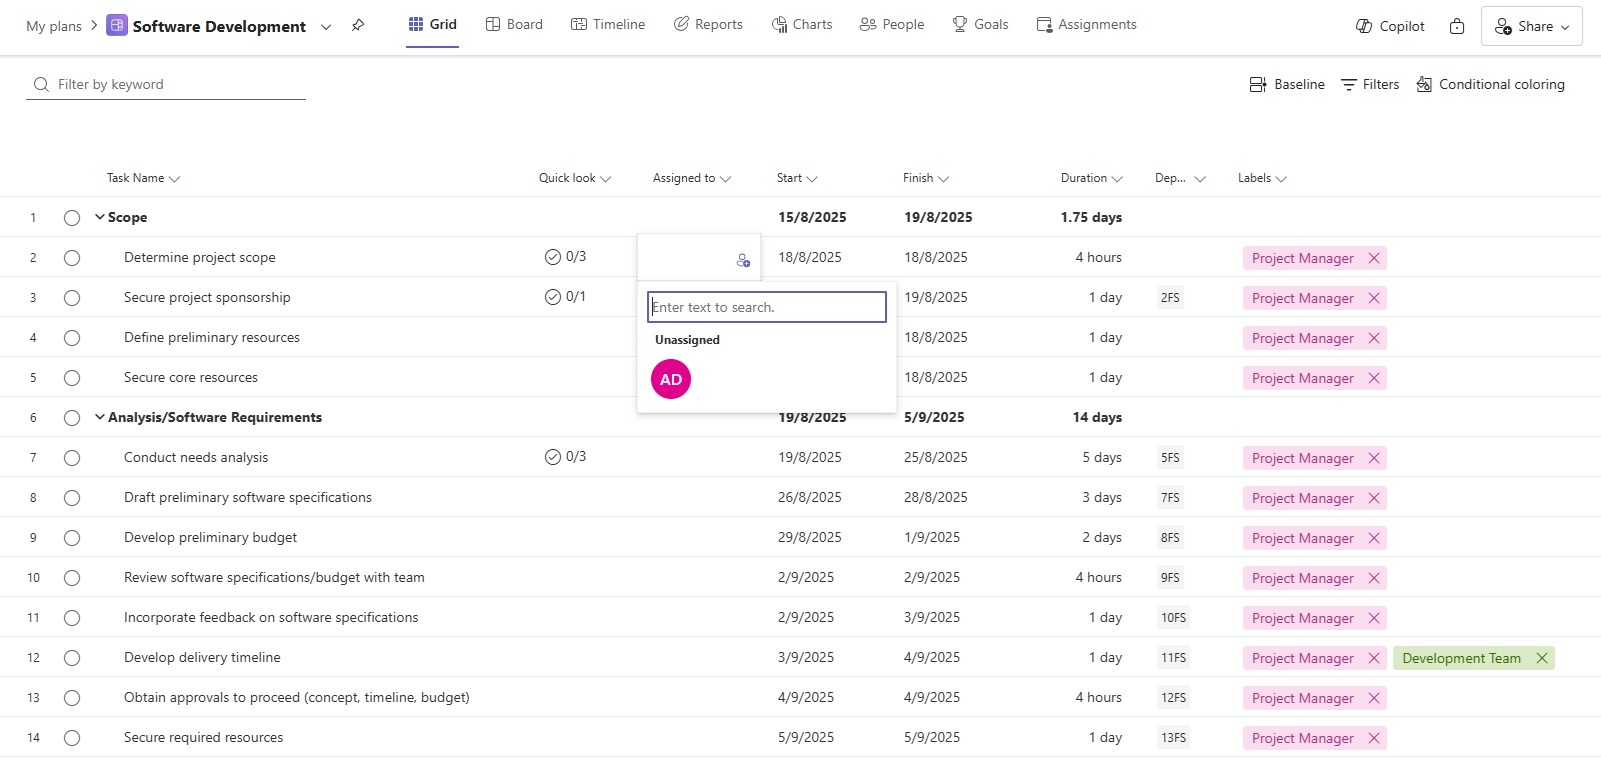This screenshot has height=759, width=1601.
Task: Switch to the Timeline tab
Action: 608,25
